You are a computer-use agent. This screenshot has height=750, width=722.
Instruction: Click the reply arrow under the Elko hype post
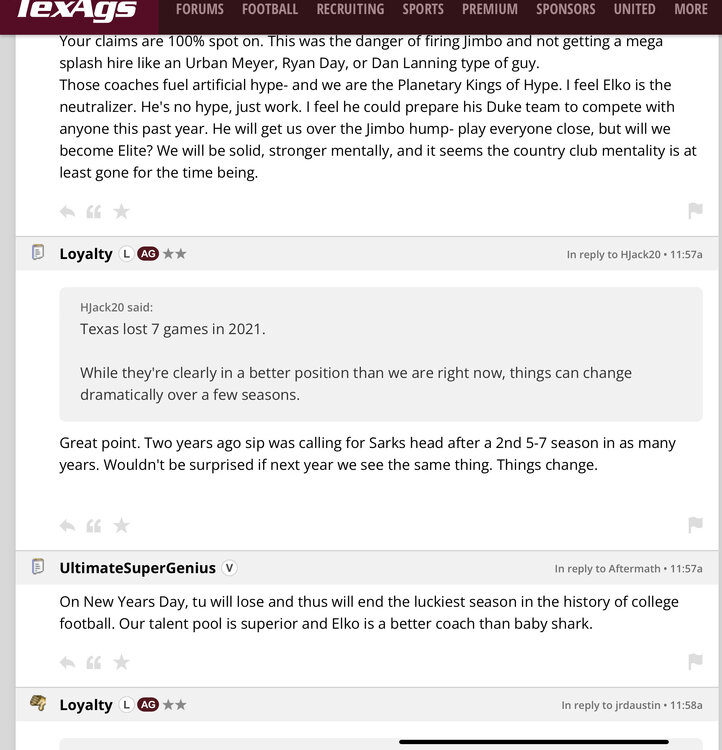tap(67, 211)
